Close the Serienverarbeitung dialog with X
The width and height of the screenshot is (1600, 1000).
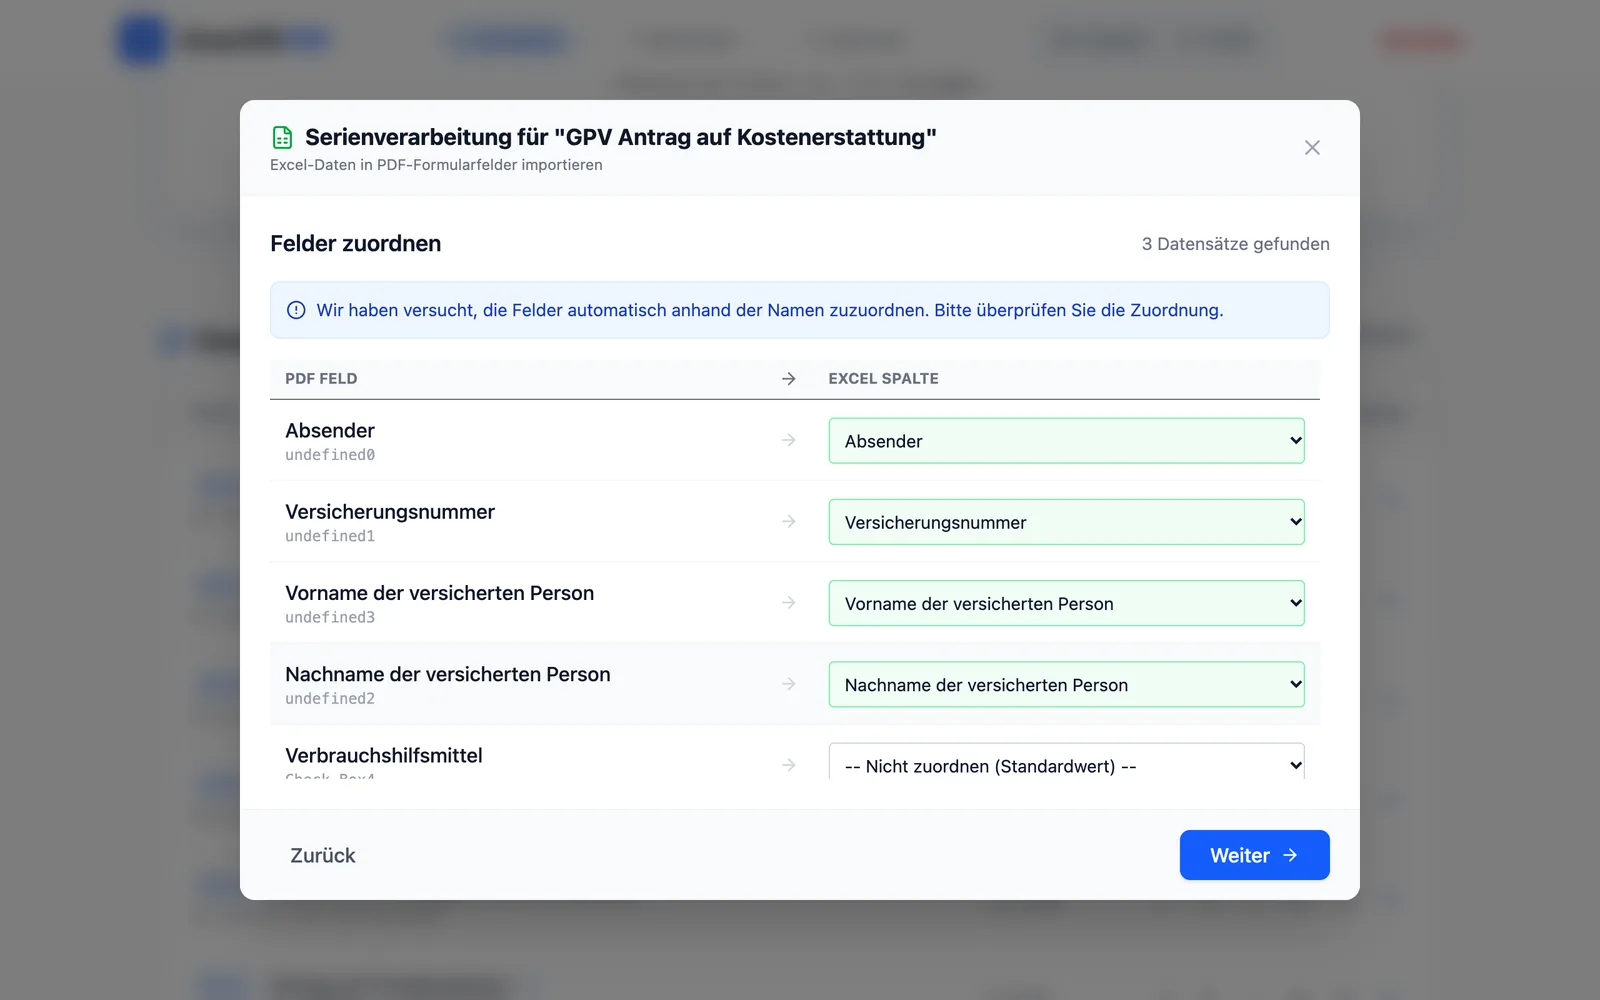click(1312, 148)
